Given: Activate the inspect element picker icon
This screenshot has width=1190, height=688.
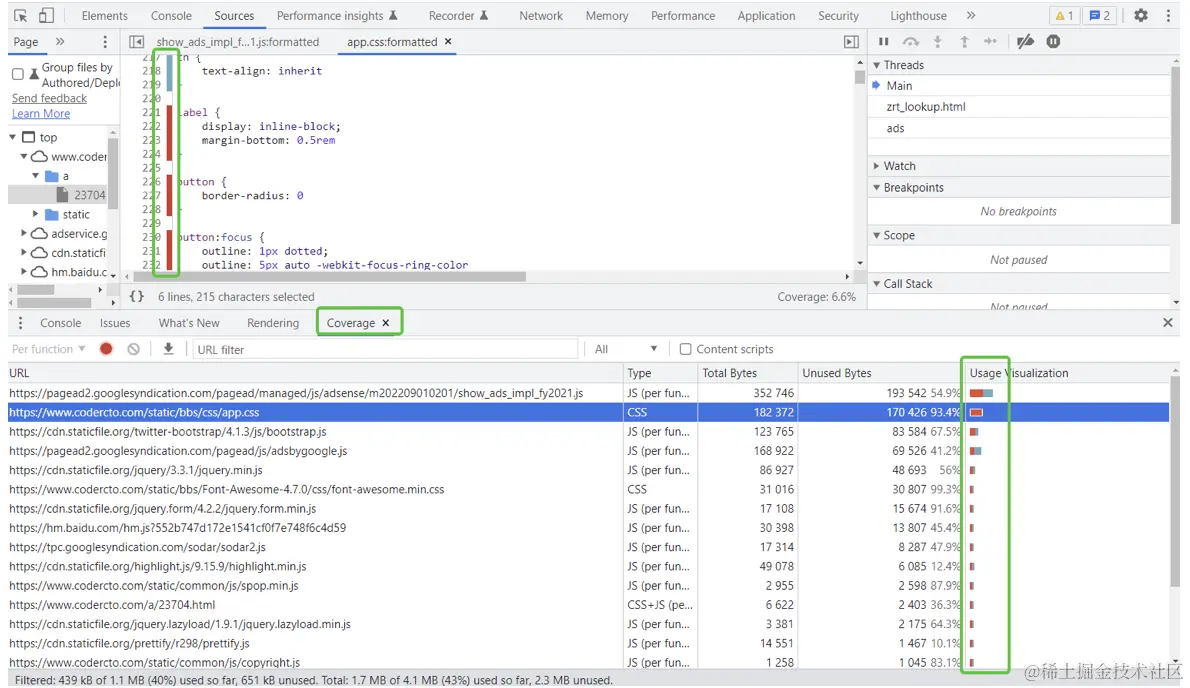Looking at the screenshot, I should [20, 15].
